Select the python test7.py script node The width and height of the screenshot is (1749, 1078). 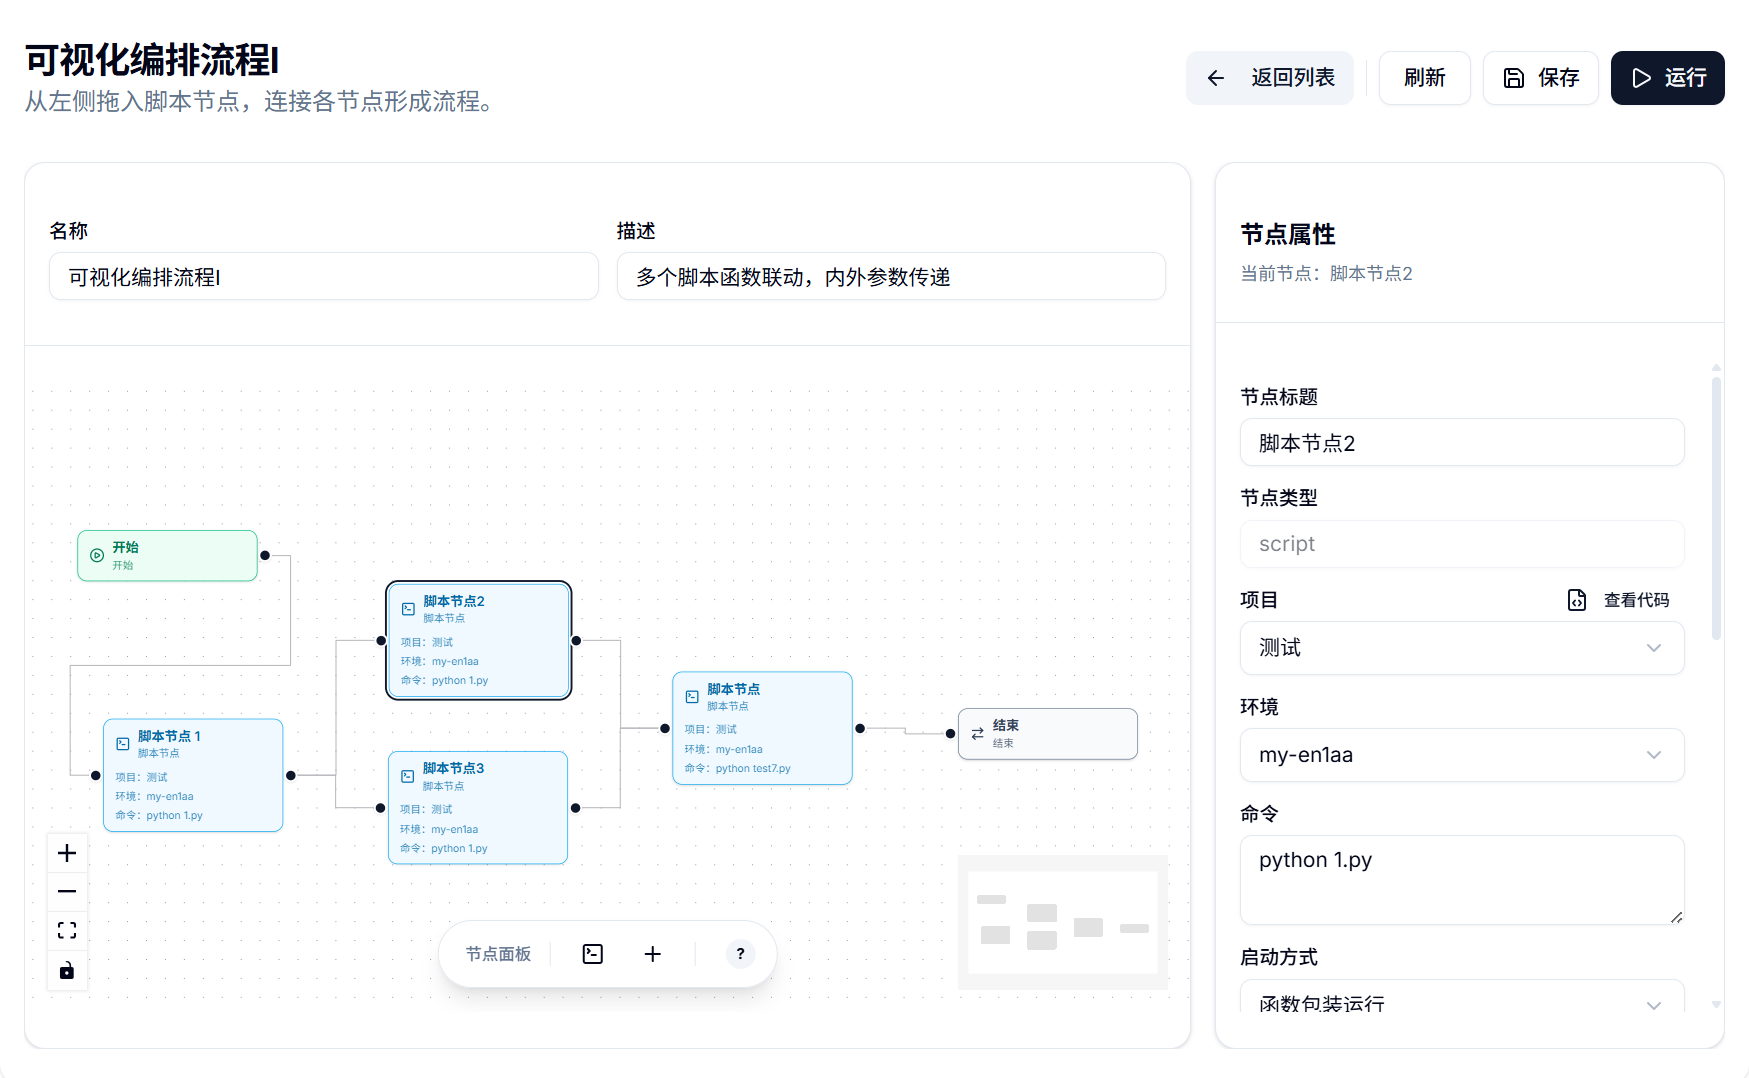point(762,728)
